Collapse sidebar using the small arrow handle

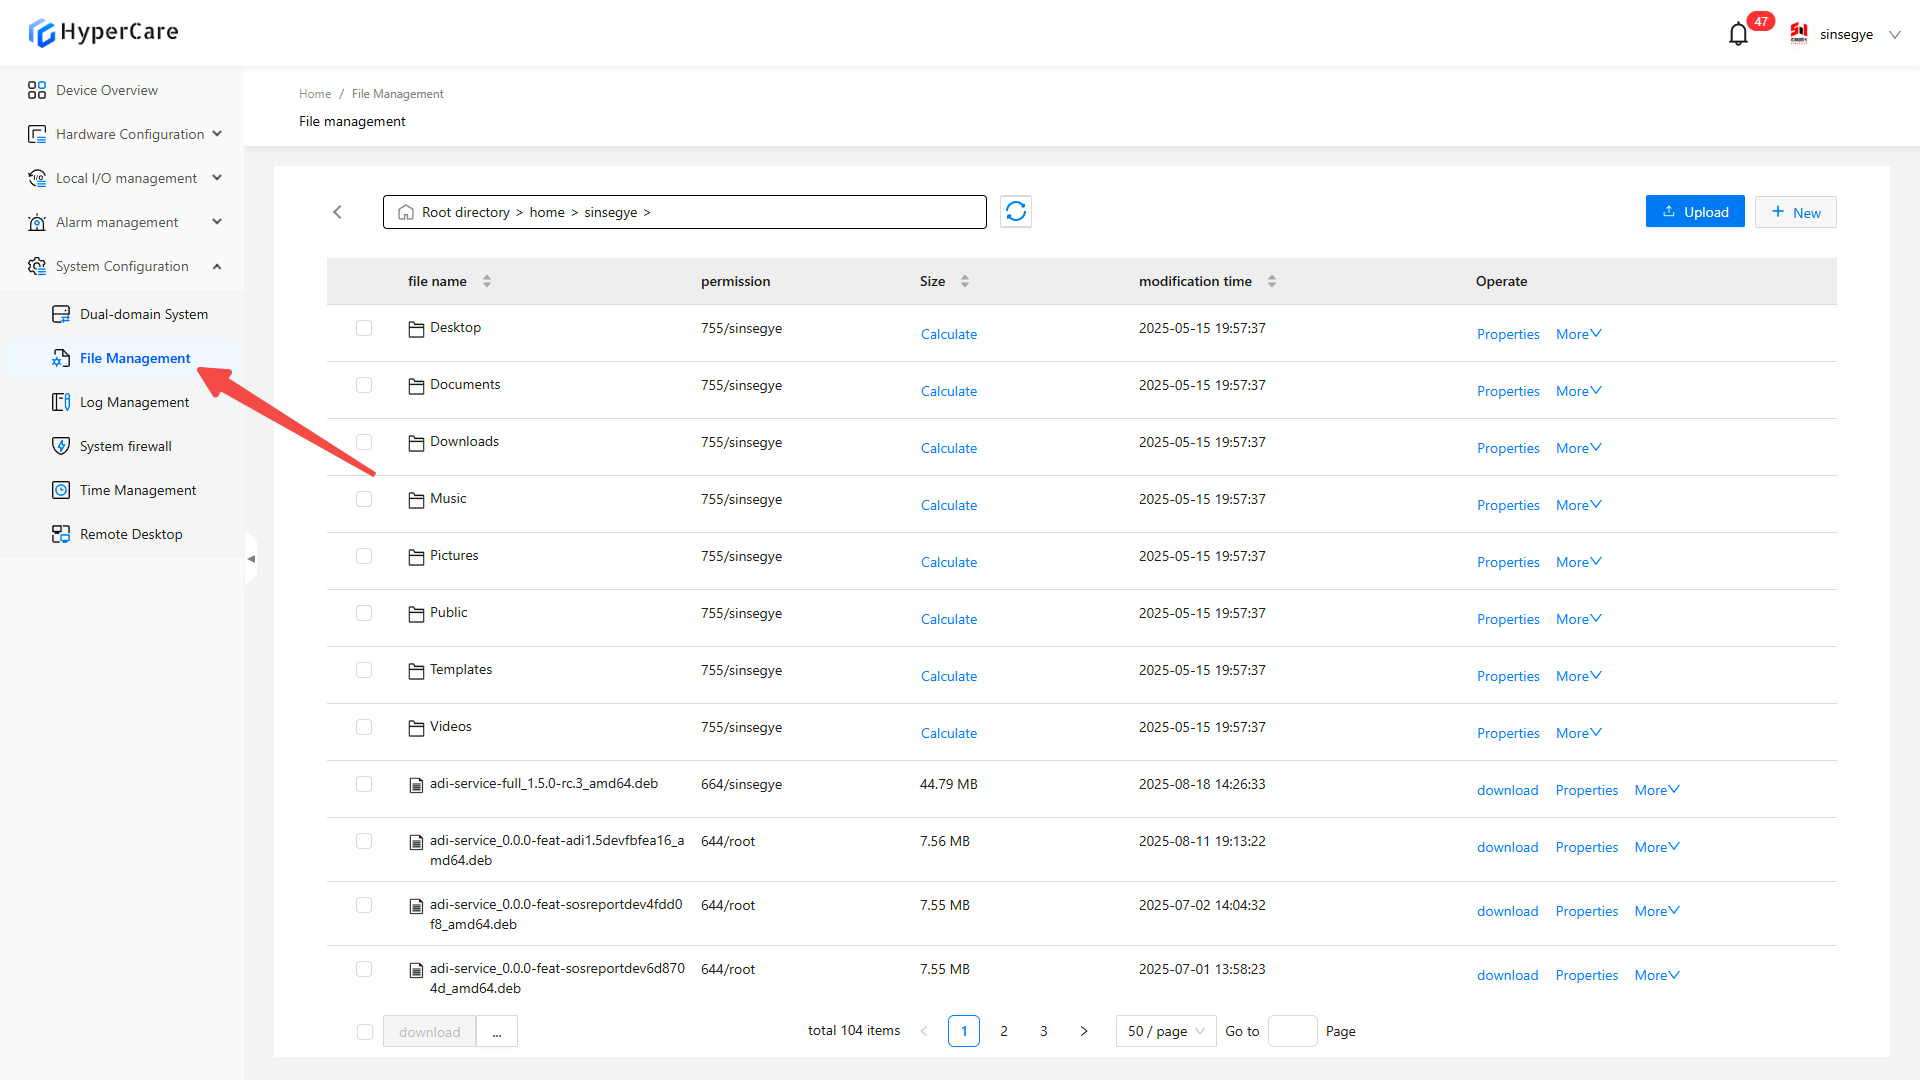click(x=251, y=559)
